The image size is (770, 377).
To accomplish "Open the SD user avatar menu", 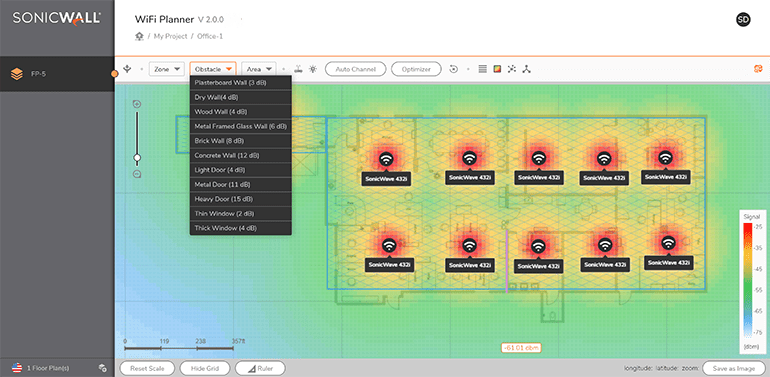I will pos(743,20).
